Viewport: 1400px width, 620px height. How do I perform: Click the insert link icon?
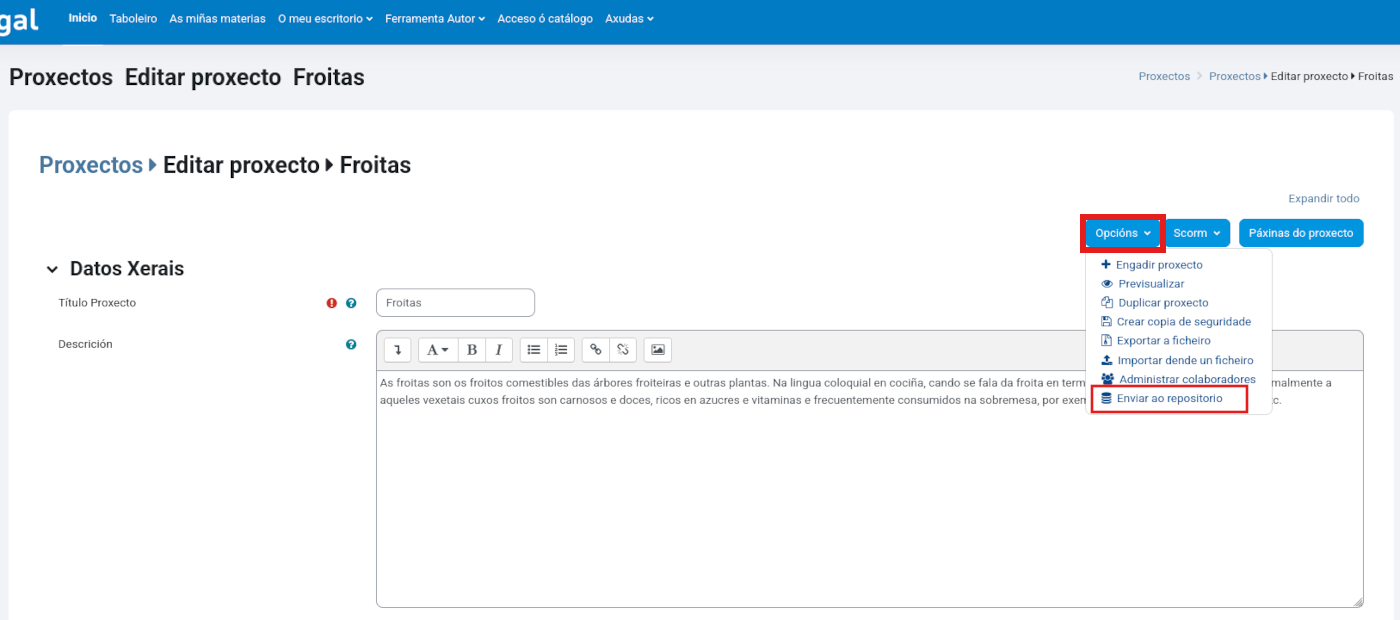click(596, 349)
